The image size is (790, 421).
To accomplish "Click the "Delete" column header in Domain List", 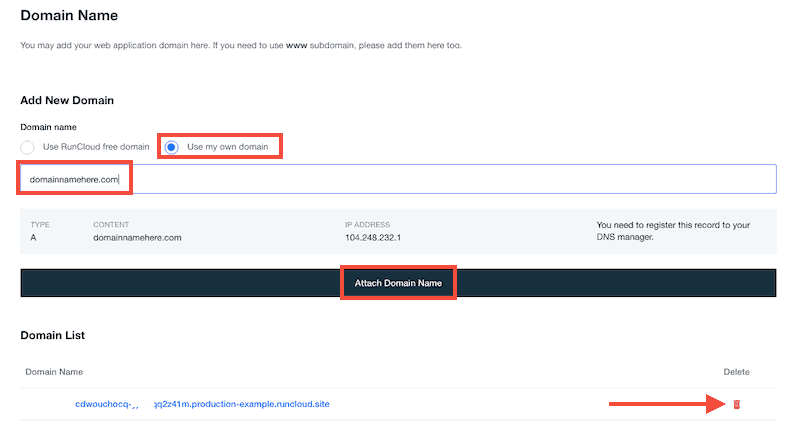I will [x=736, y=372].
